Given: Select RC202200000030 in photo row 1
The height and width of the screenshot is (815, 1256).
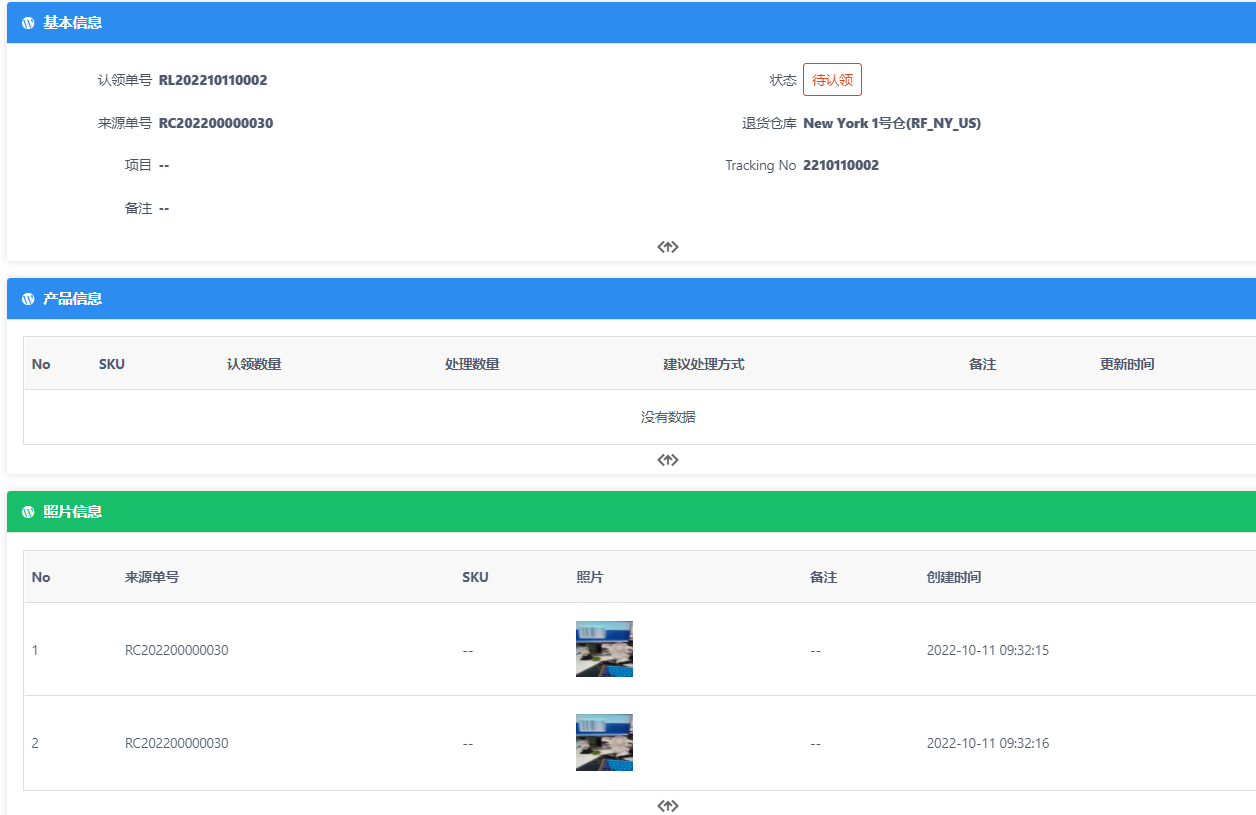Looking at the screenshot, I should coord(177,650).
